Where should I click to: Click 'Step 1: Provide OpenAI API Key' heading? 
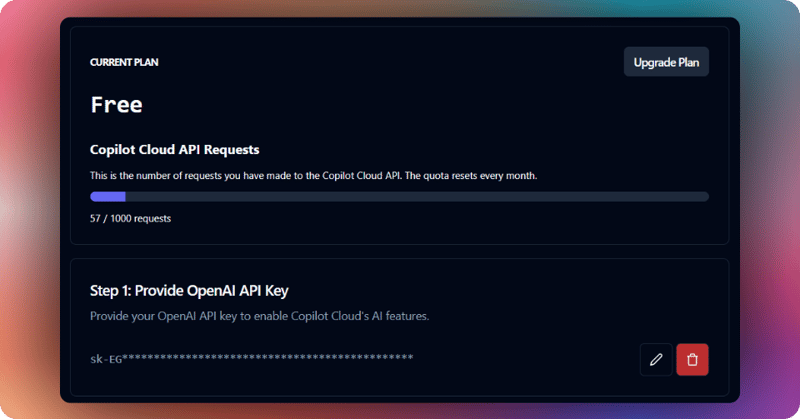189,290
